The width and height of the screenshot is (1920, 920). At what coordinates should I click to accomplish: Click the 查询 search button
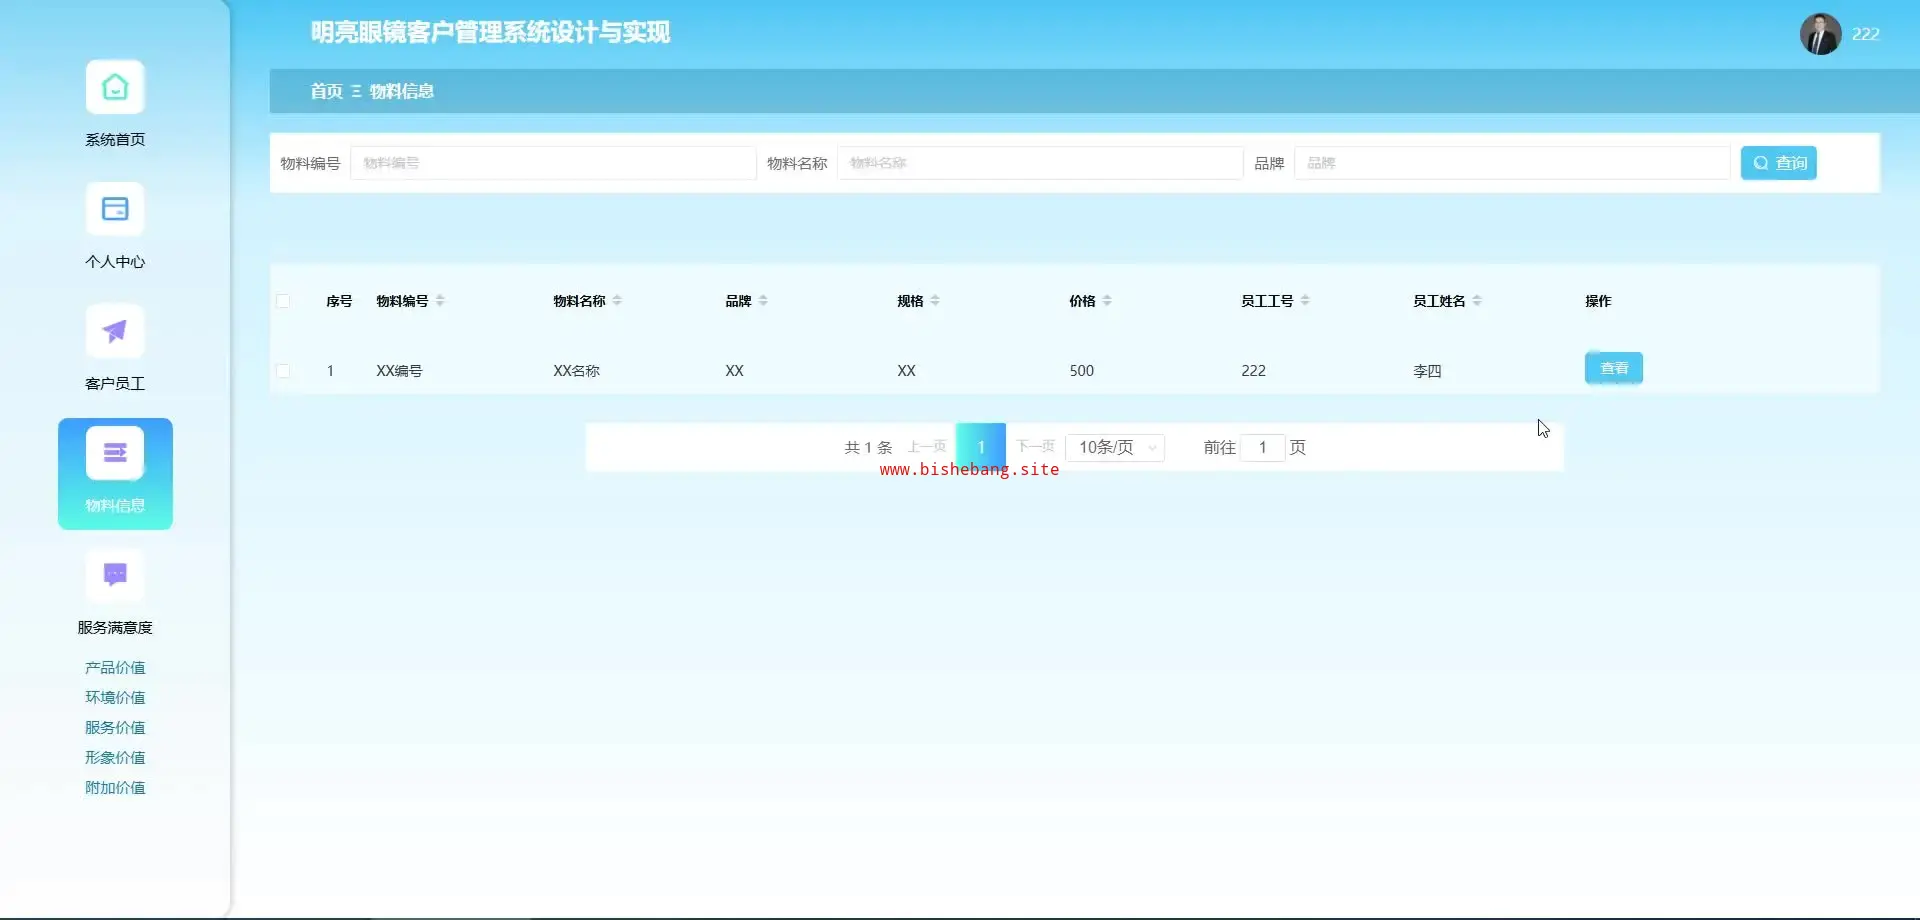1778,163
